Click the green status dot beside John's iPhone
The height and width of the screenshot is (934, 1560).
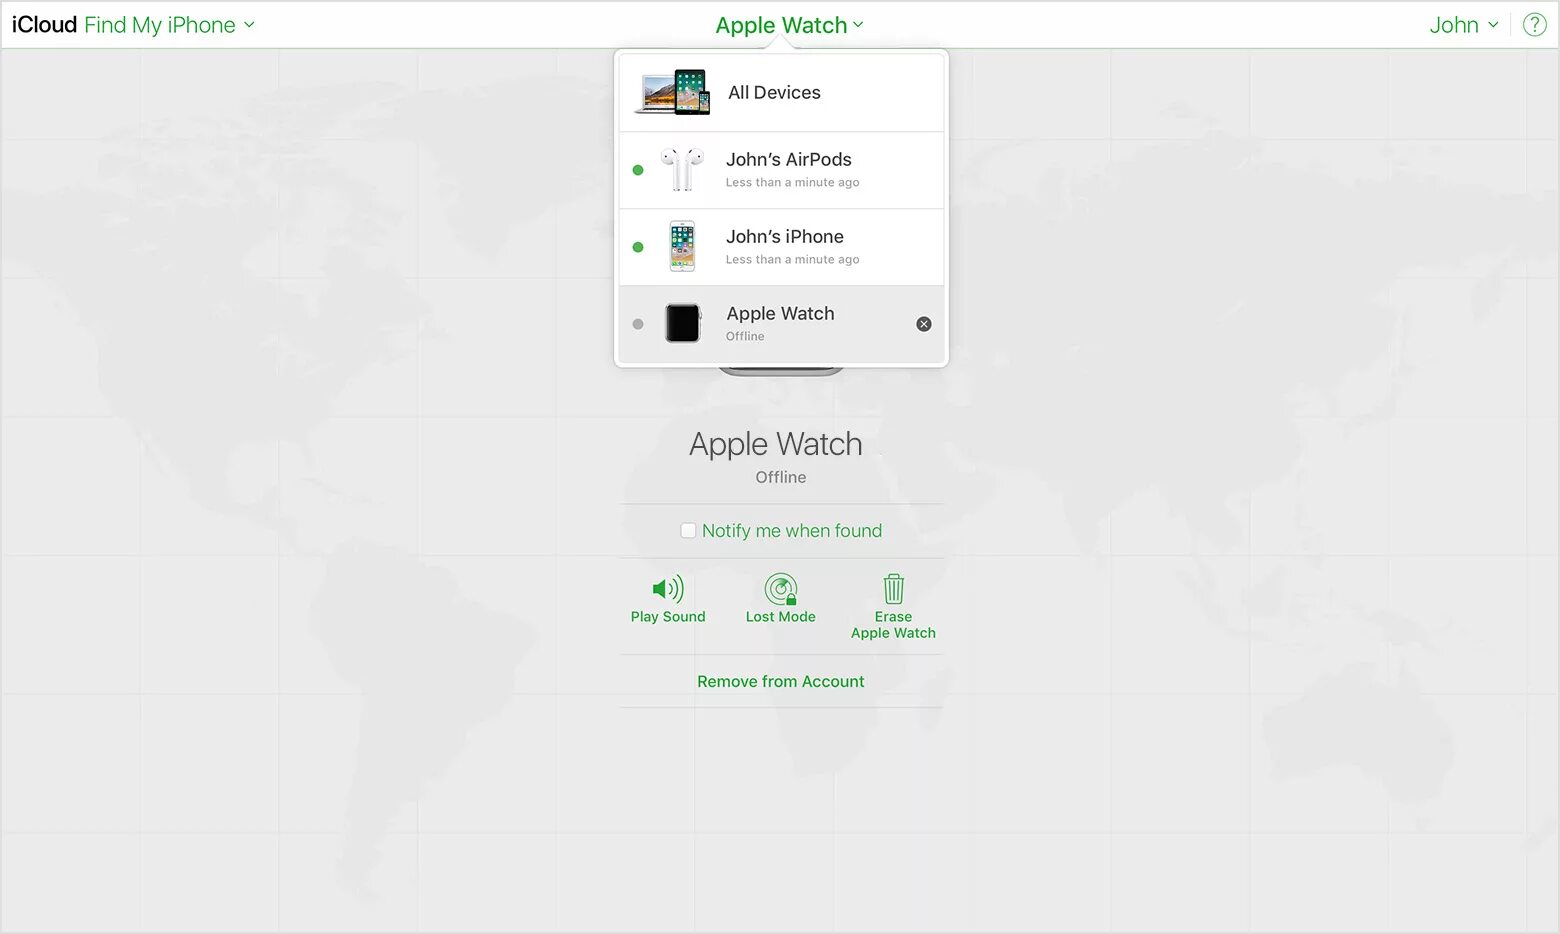638,247
